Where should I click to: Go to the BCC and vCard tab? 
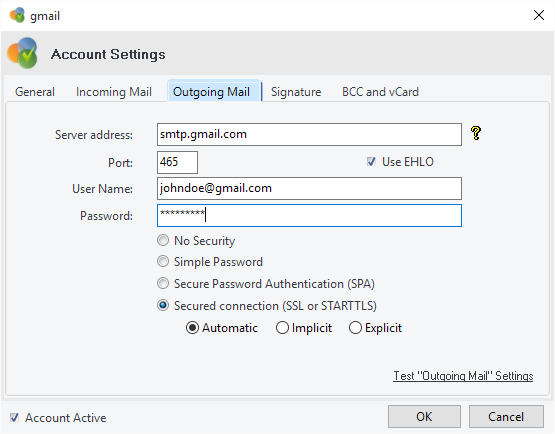tap(380, 92)
